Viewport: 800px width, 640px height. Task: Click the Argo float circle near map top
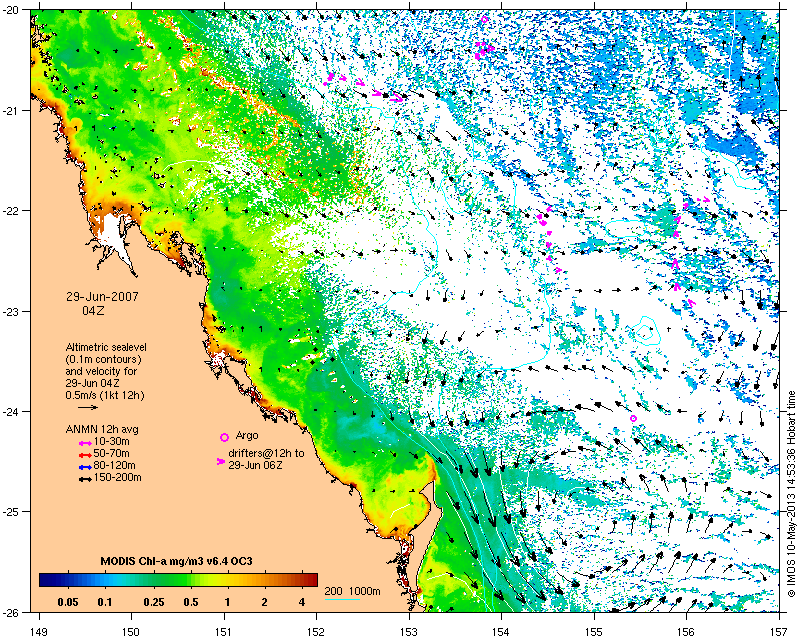point(484,20)
